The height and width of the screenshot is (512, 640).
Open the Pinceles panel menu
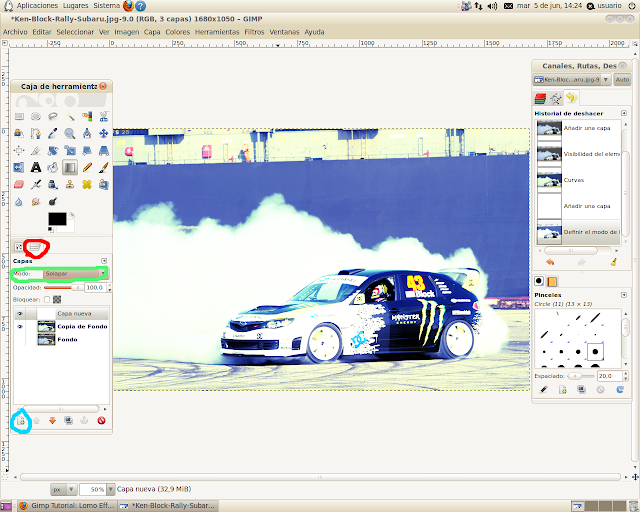pyautogui.click(x=624, y=295)
